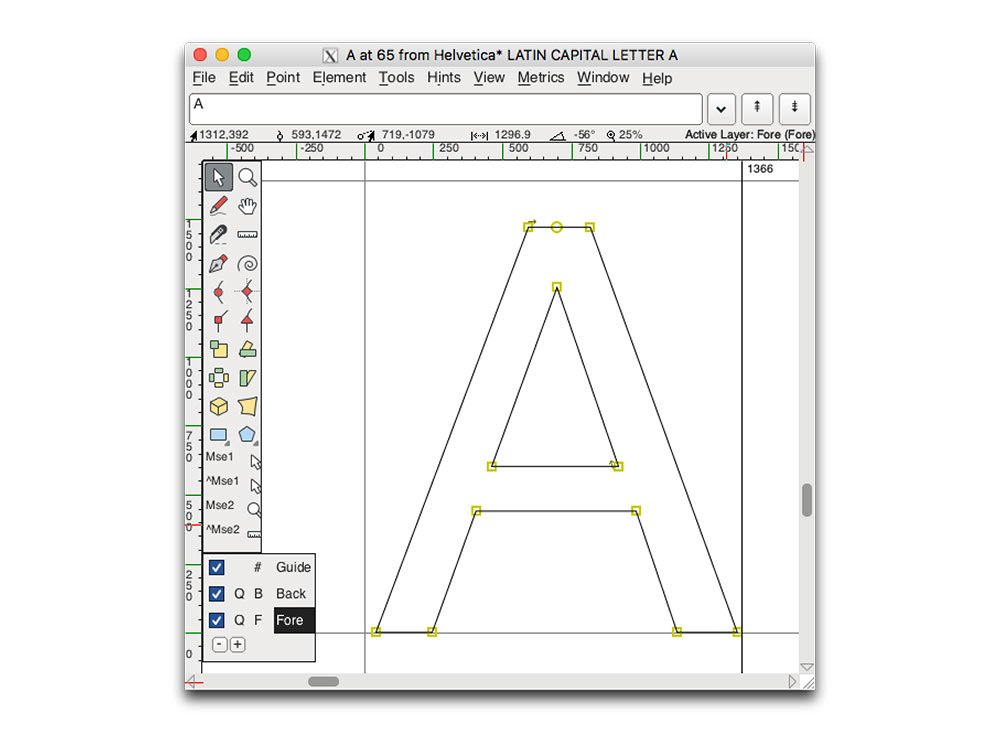Viewport: 1000px width, 750px height.
Task: Open the Metrics menu
Action: click(x=541, y=78)
